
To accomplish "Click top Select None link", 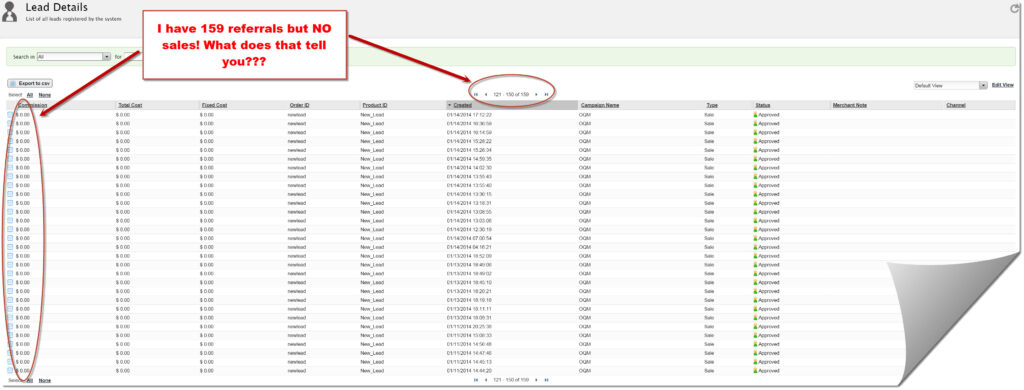I will click(x=44, y=95).
